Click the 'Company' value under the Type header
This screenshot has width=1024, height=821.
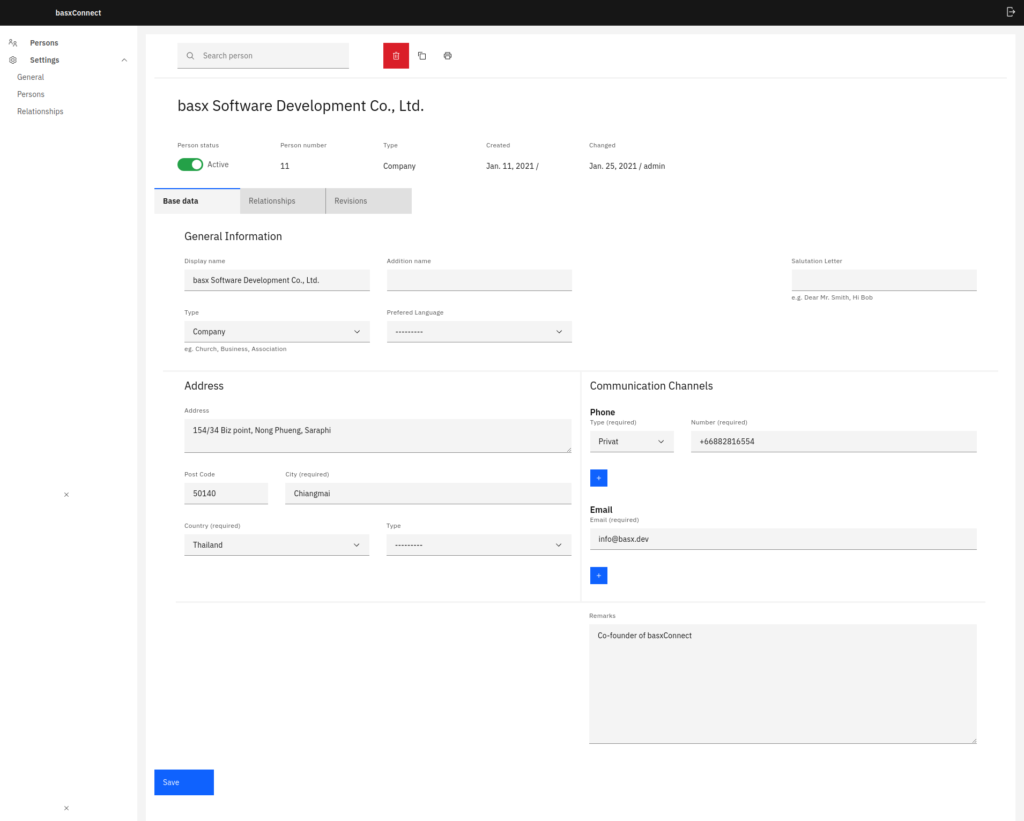tap(399, 166)
